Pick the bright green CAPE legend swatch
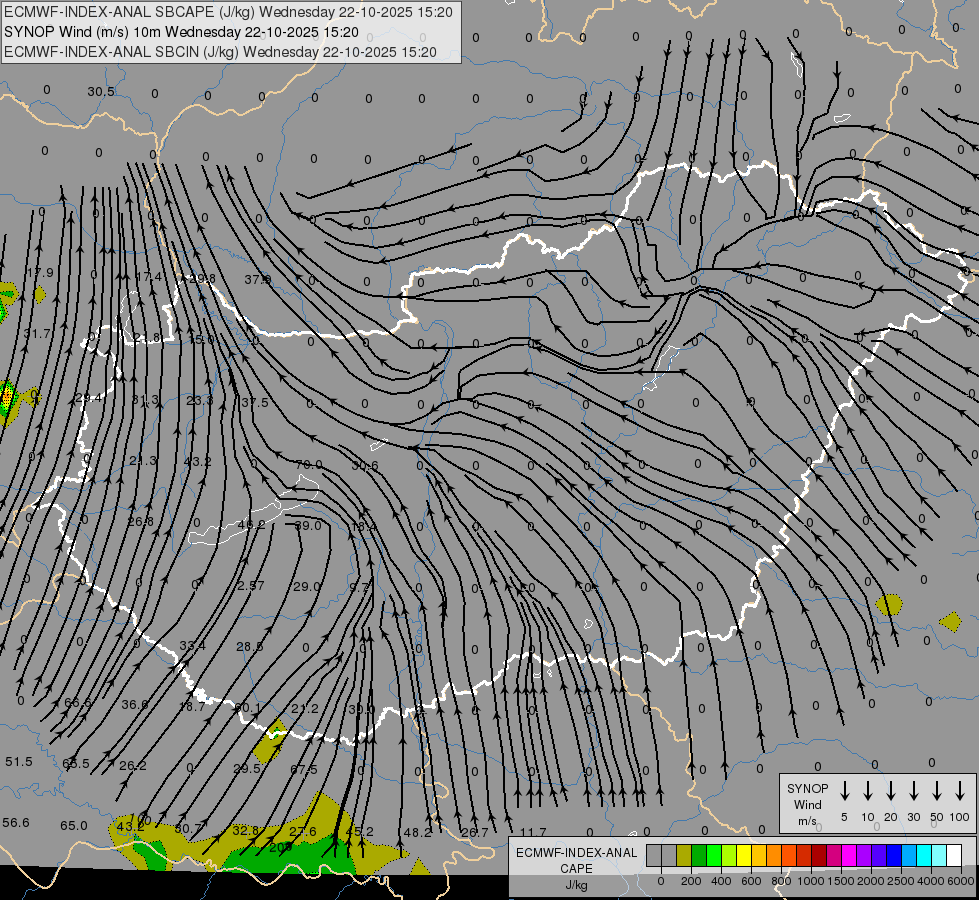The height and width of the screenshot is (900, 979). [714, 856]
